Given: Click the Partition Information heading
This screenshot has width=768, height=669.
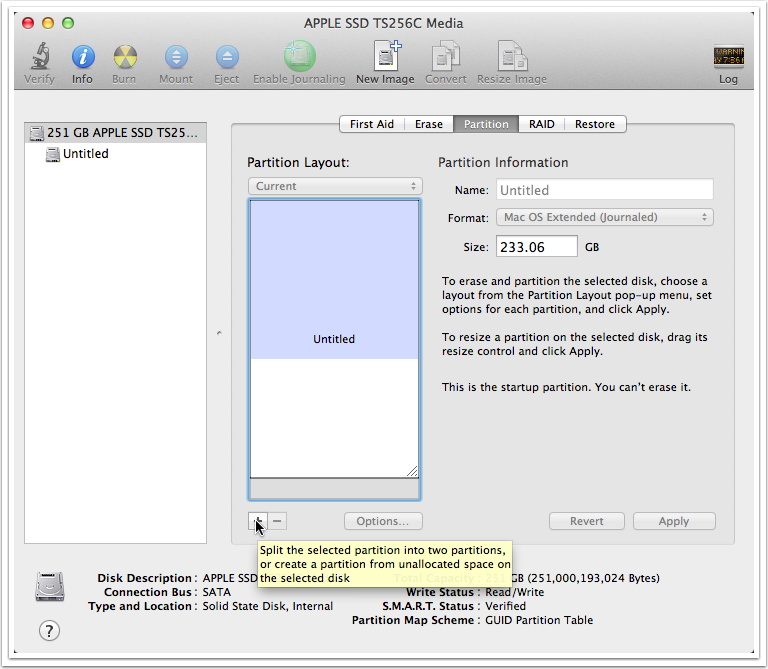Looking at the screenshot, I should click(x=503, y=163).
